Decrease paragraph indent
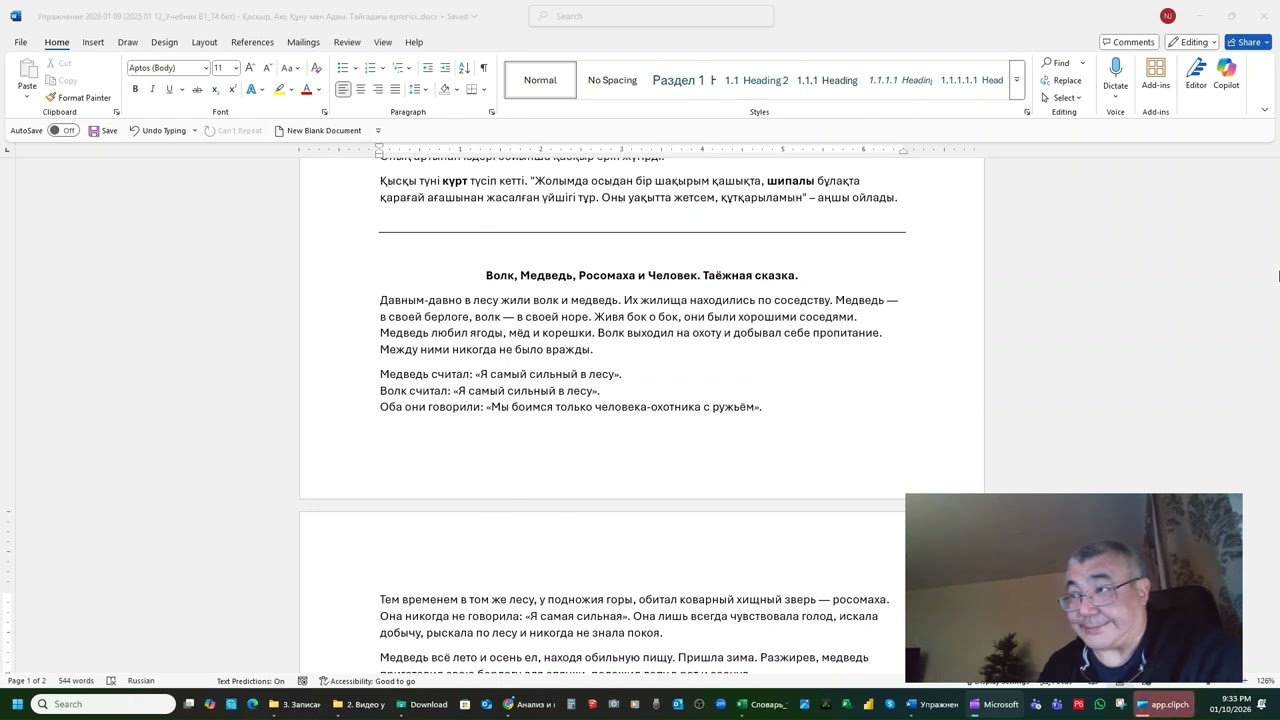The width and height of the screenshot is (1280, 720). [428, 68]
